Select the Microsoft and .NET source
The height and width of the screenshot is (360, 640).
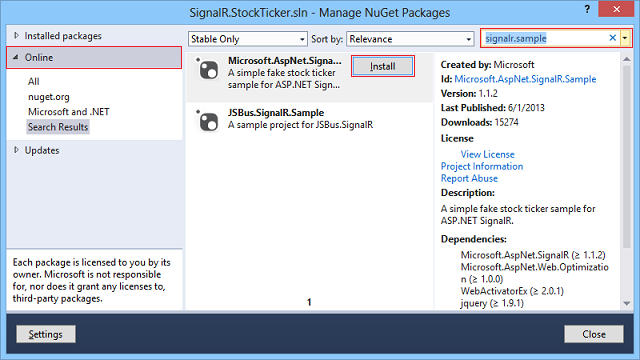69,112
